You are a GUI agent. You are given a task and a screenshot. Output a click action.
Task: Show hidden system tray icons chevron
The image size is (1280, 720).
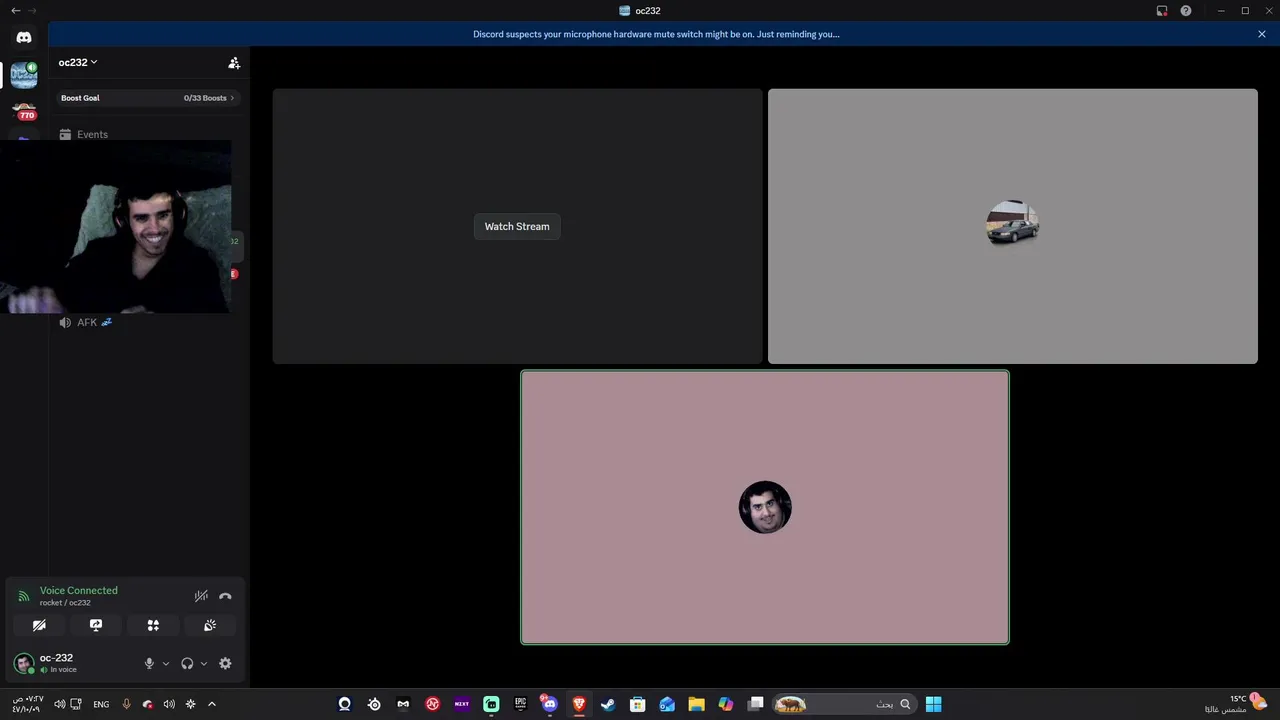[x=211, y=704]
